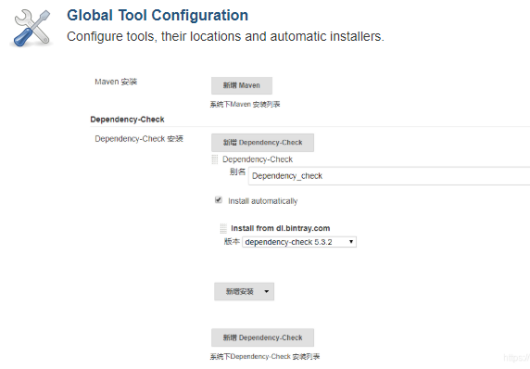Image resolution: width=530 pixels, height=369 pixels.
Task: Open the 新增安裝 installer dropdown button
Action: point(244,292)
